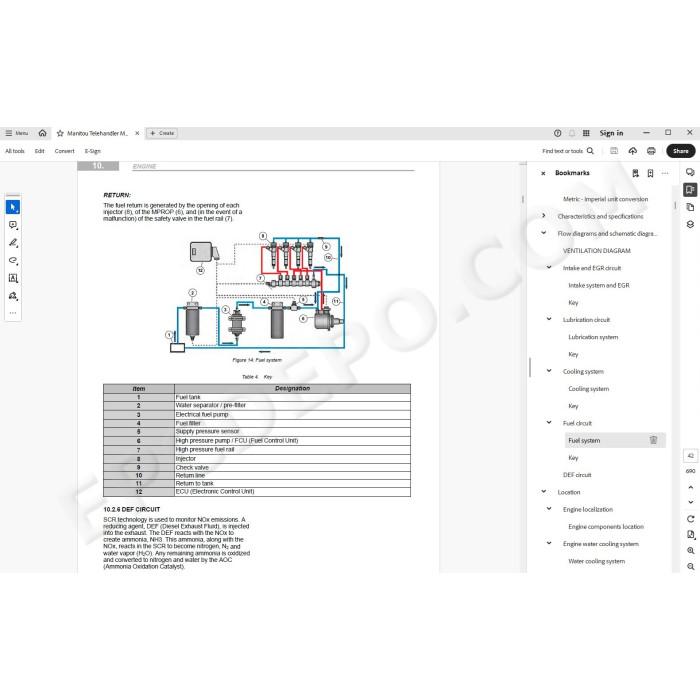The width and height of the screenshot is (700, 700).
Task: Collapse Engine water cooling system bookmark
Action: [549, 543]
